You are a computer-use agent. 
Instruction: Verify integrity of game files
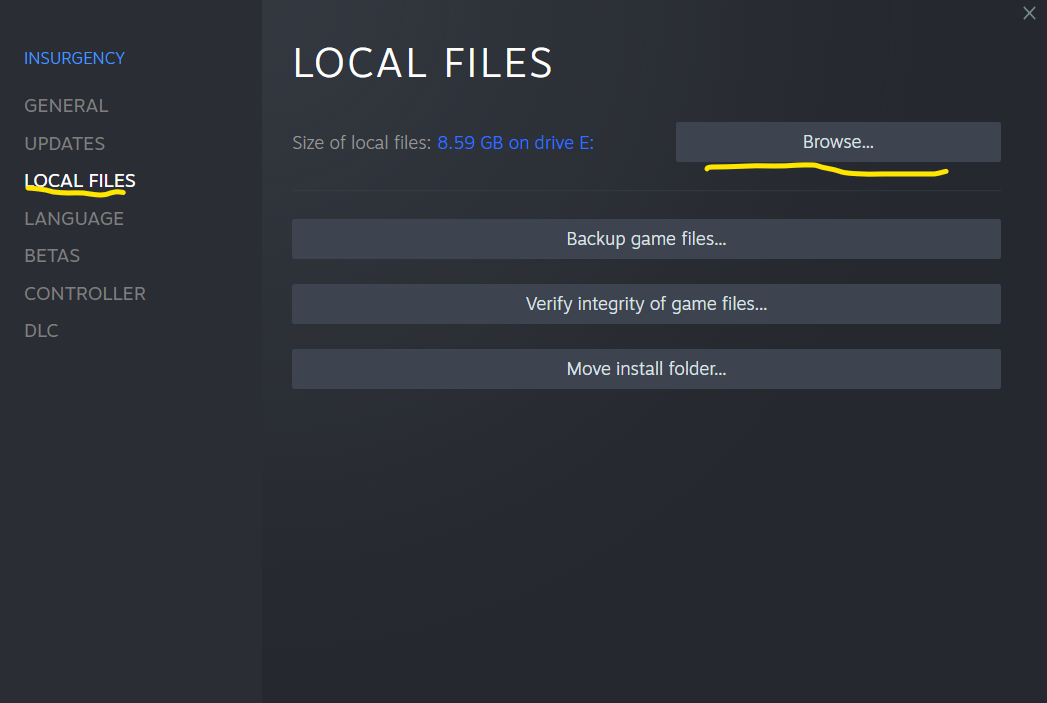click(x=646, y=304)
